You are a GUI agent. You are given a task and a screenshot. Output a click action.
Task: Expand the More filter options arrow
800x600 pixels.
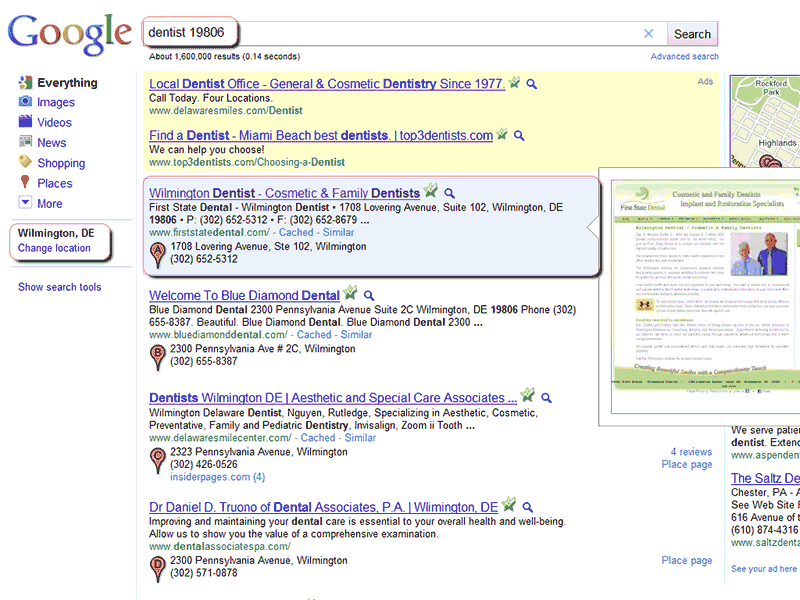pos(25,203)
